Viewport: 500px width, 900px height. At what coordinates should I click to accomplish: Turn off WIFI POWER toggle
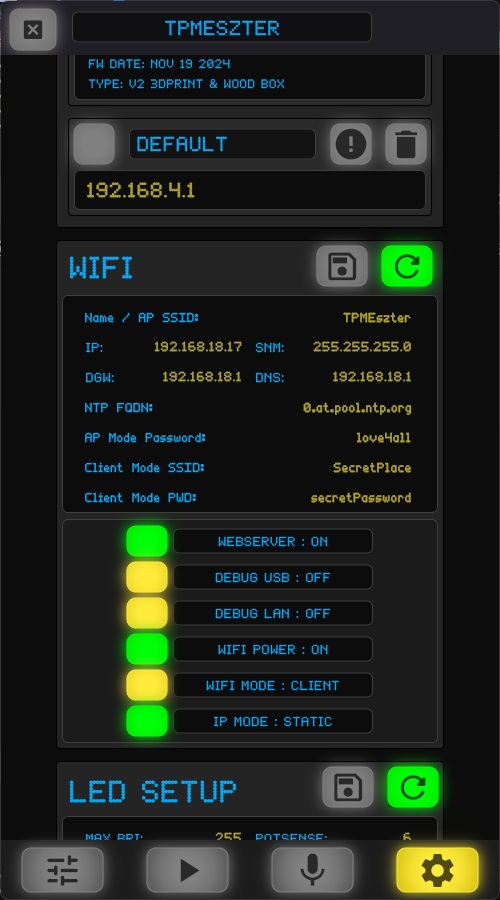click(x=147, y=649)
